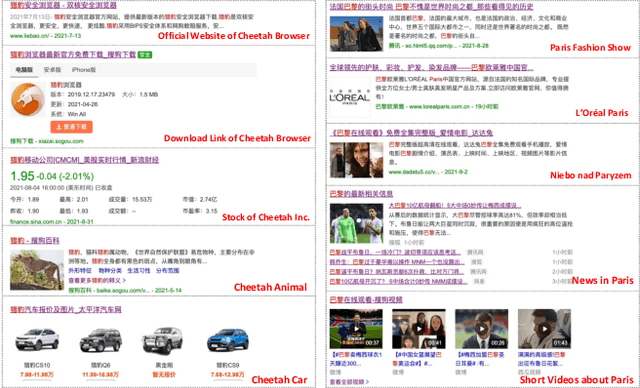Image resolution: width=640 pixels, height=388 pixels.
Task: Open the 满满的高级感!巴黎 video caption
Action: point(543,359)
